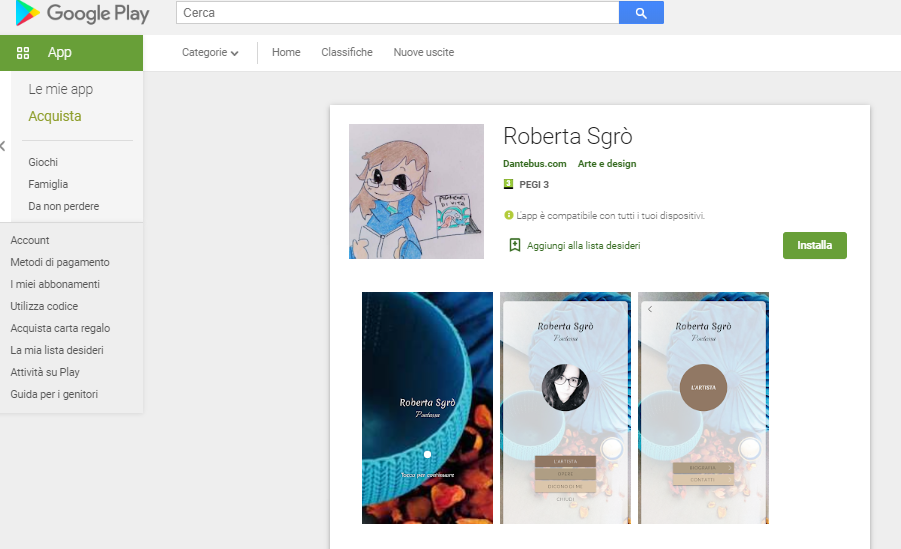Viewport: 901px width, 549px height.
Task: Select Le mie app in sidebar
Action: 61,89
